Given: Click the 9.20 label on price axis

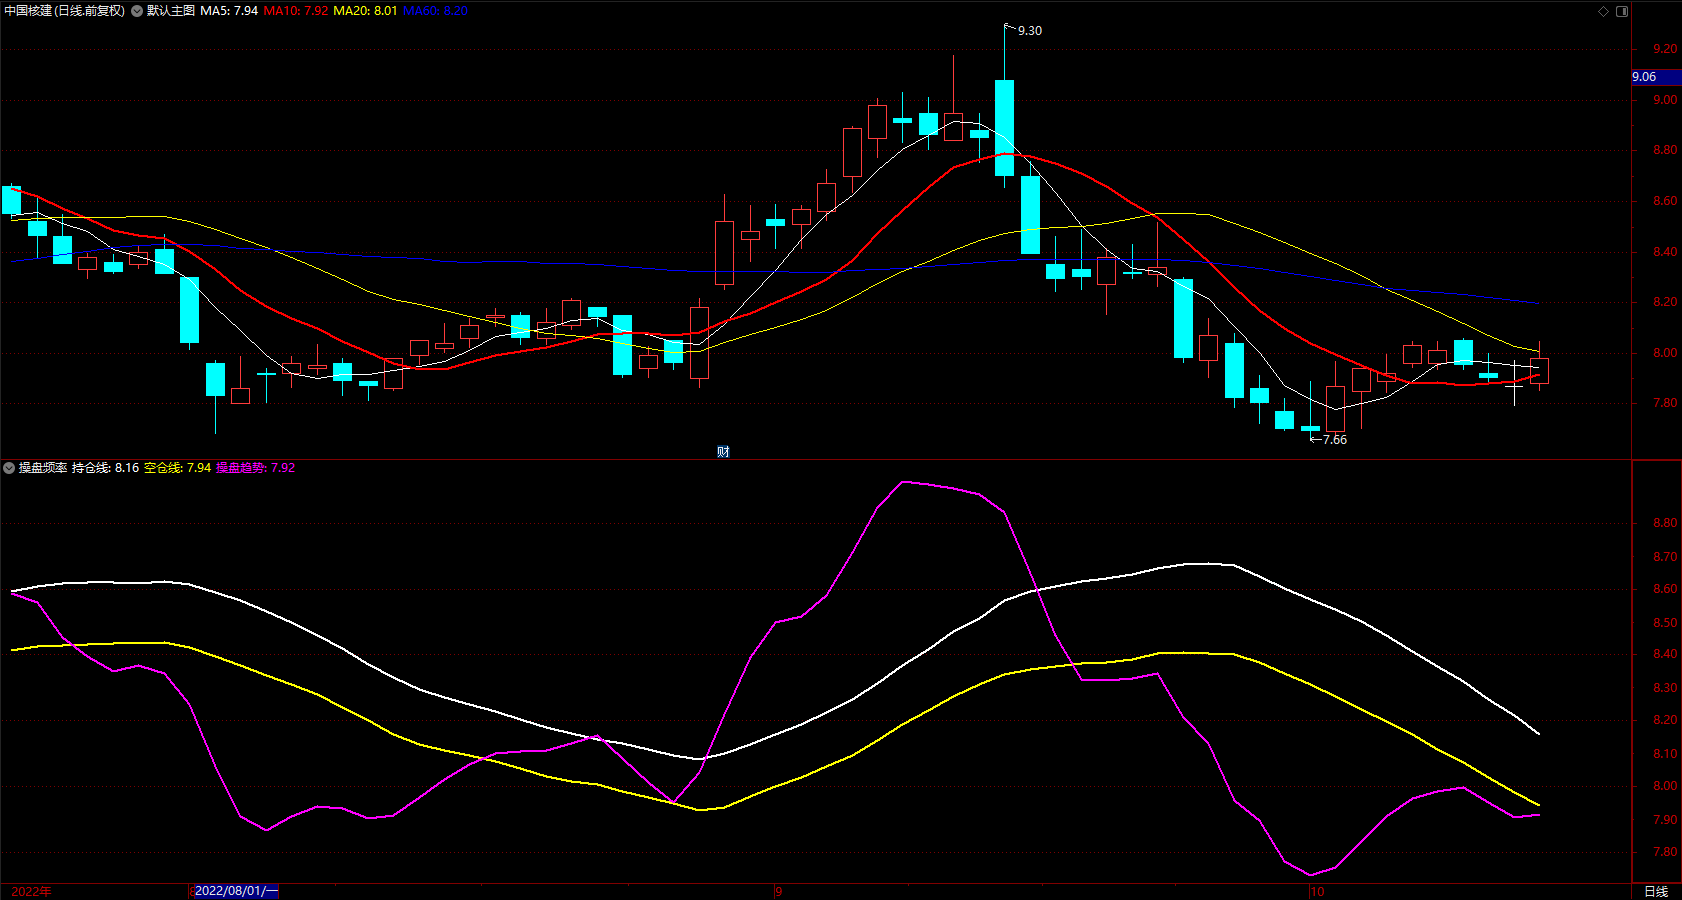Looking at the screenshot, I should click(x=1665, y=49).
